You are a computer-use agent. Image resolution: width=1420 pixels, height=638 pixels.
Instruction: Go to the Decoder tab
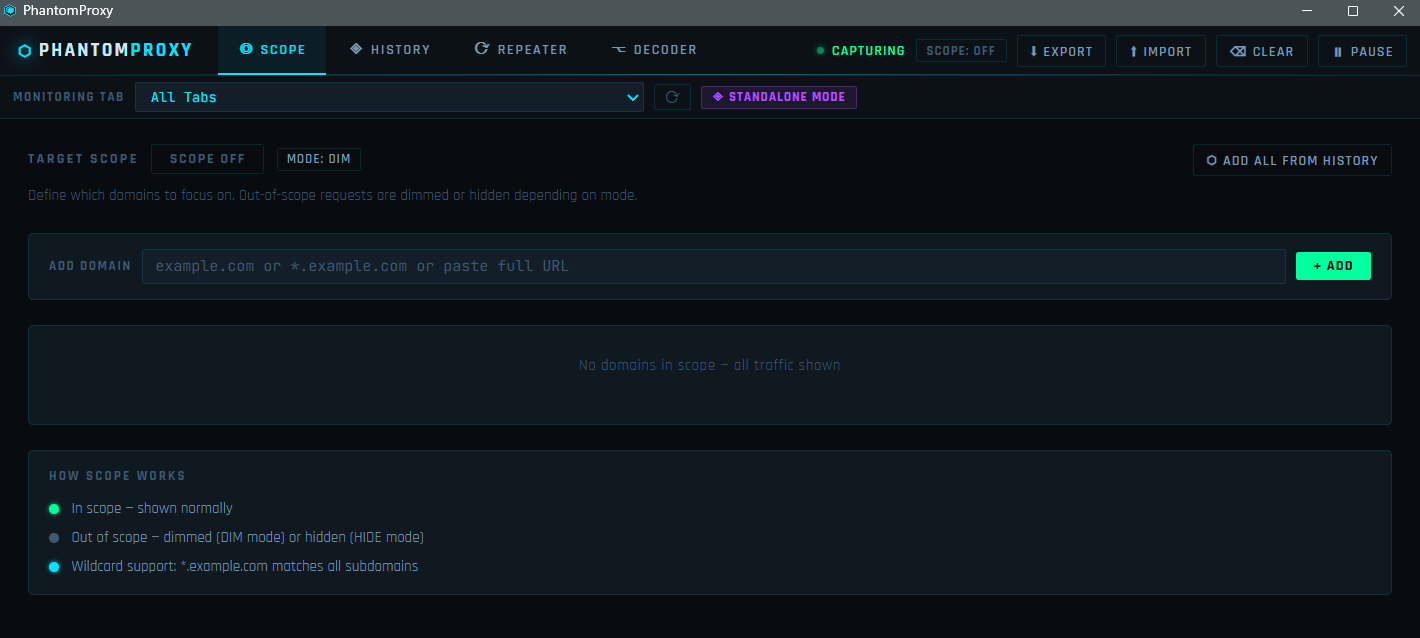click(654, 50)
